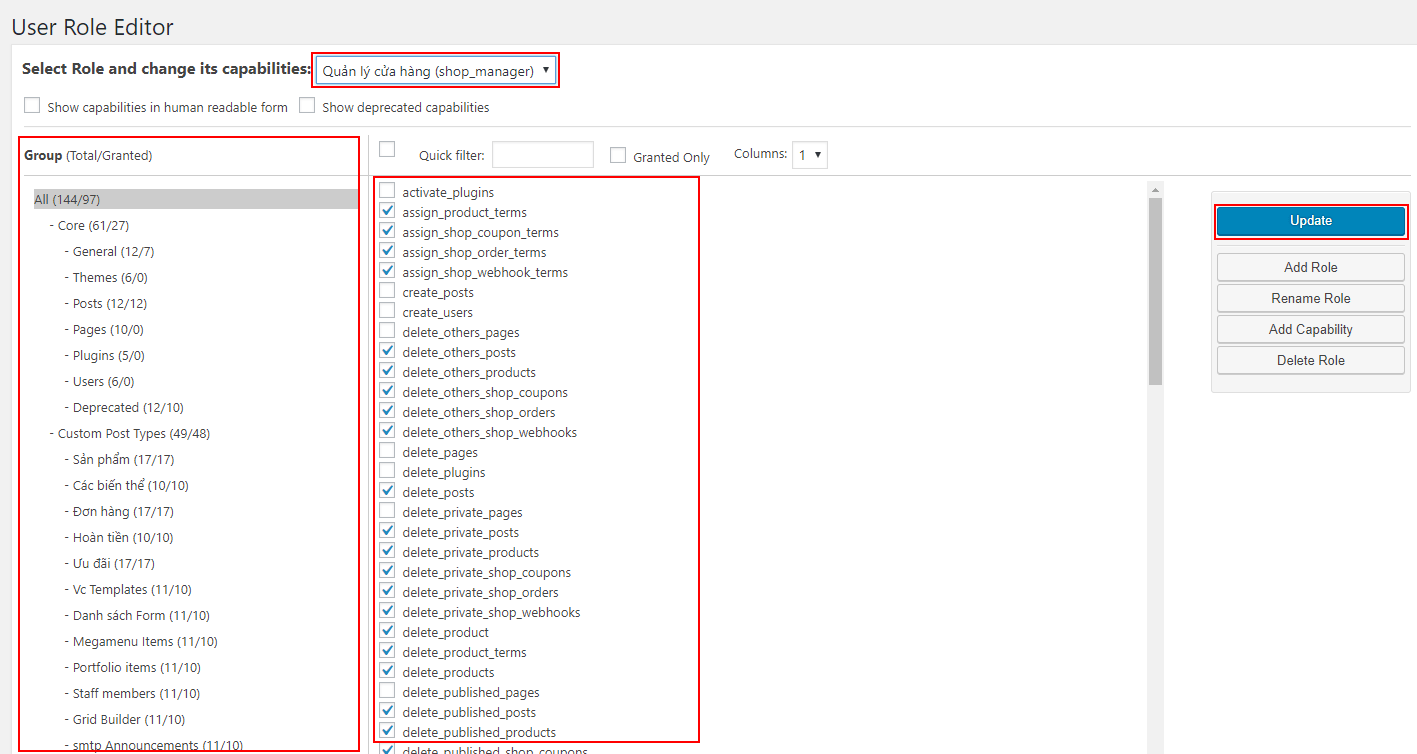The image size is (1417, 754).
Task: Click the delete_product capability label
Action: [446, 632]
